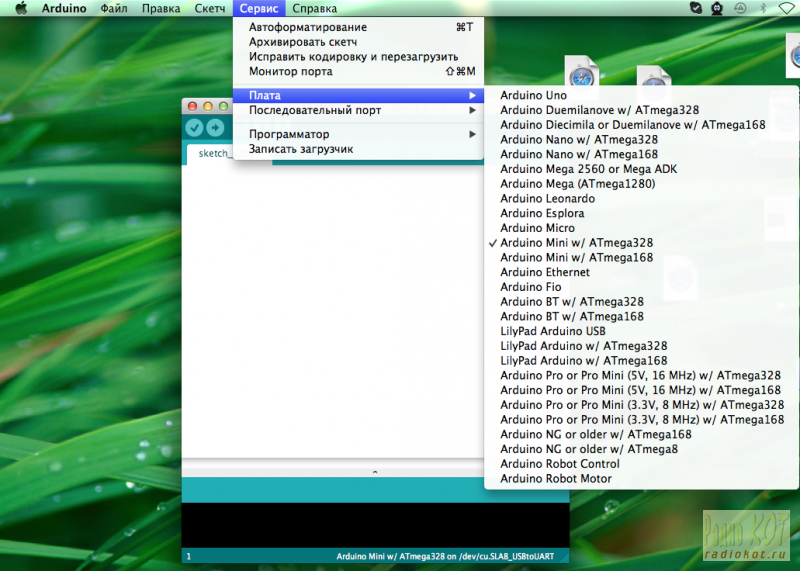Choose LilyPad Arduino w/ ATmega328
The width and height of the screenshot is (800, 571).
(641, 346)
